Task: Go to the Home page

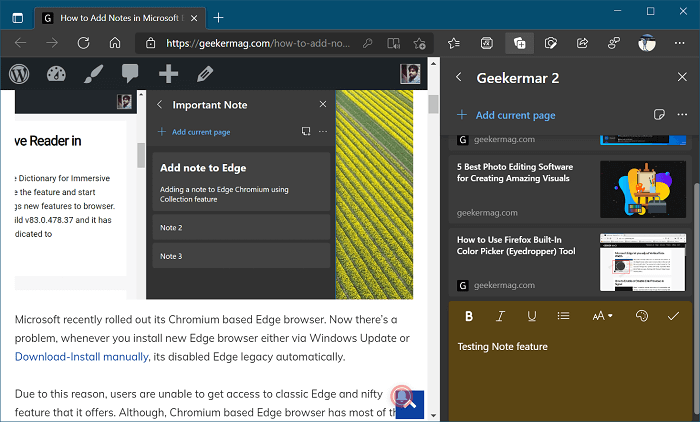Action: click(x=115, y=43)
